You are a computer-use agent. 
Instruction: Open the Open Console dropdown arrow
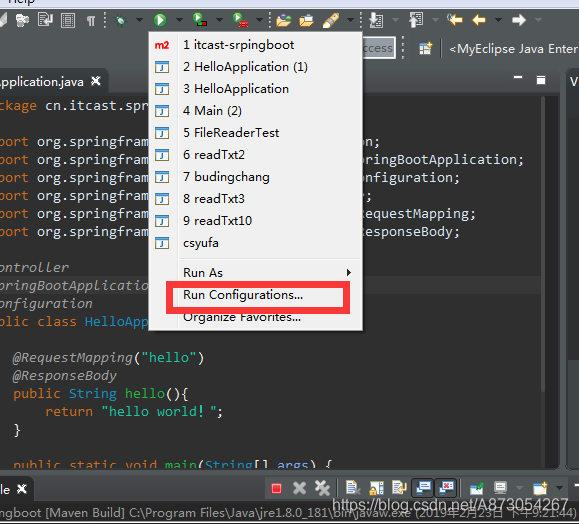(x=559, y=488)
